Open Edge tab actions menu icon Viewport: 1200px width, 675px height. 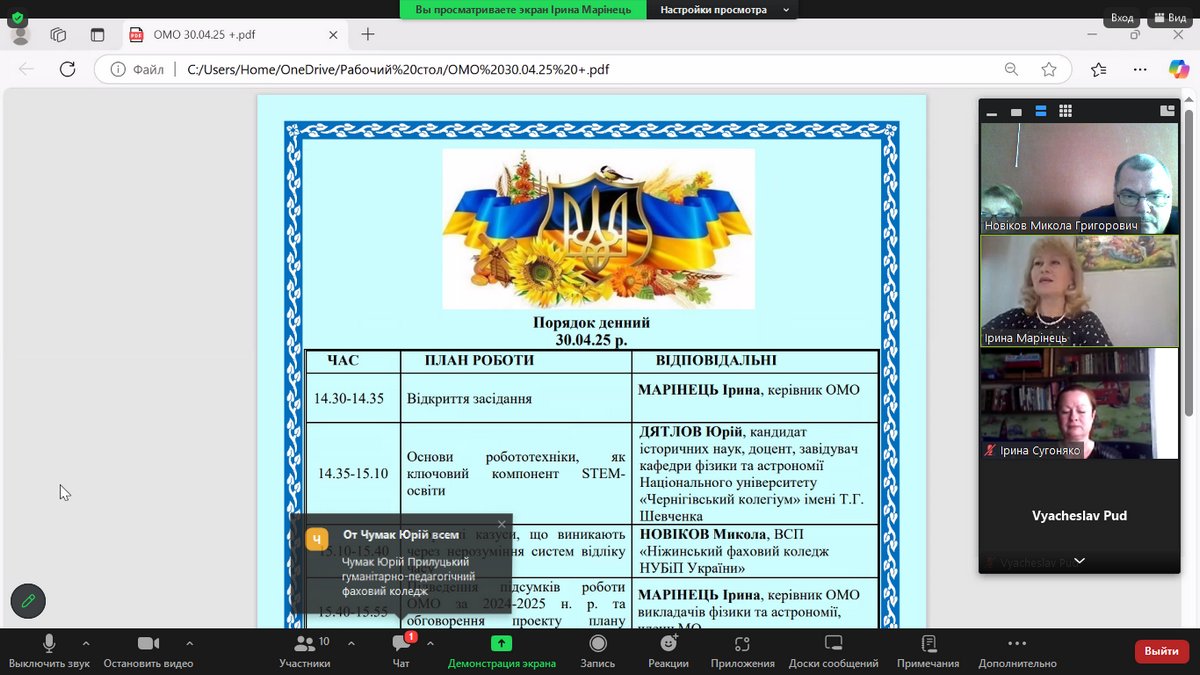click(x=97, y=35)
